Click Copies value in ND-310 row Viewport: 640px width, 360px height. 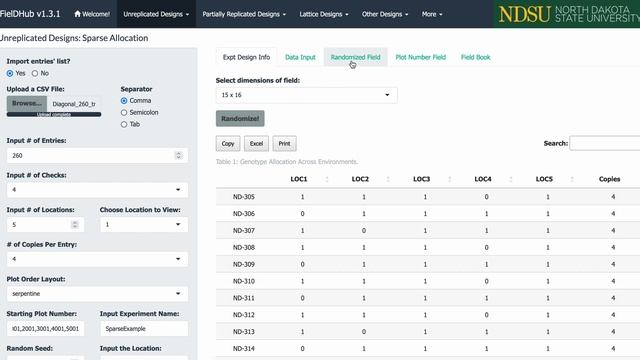tap(613, 281)
